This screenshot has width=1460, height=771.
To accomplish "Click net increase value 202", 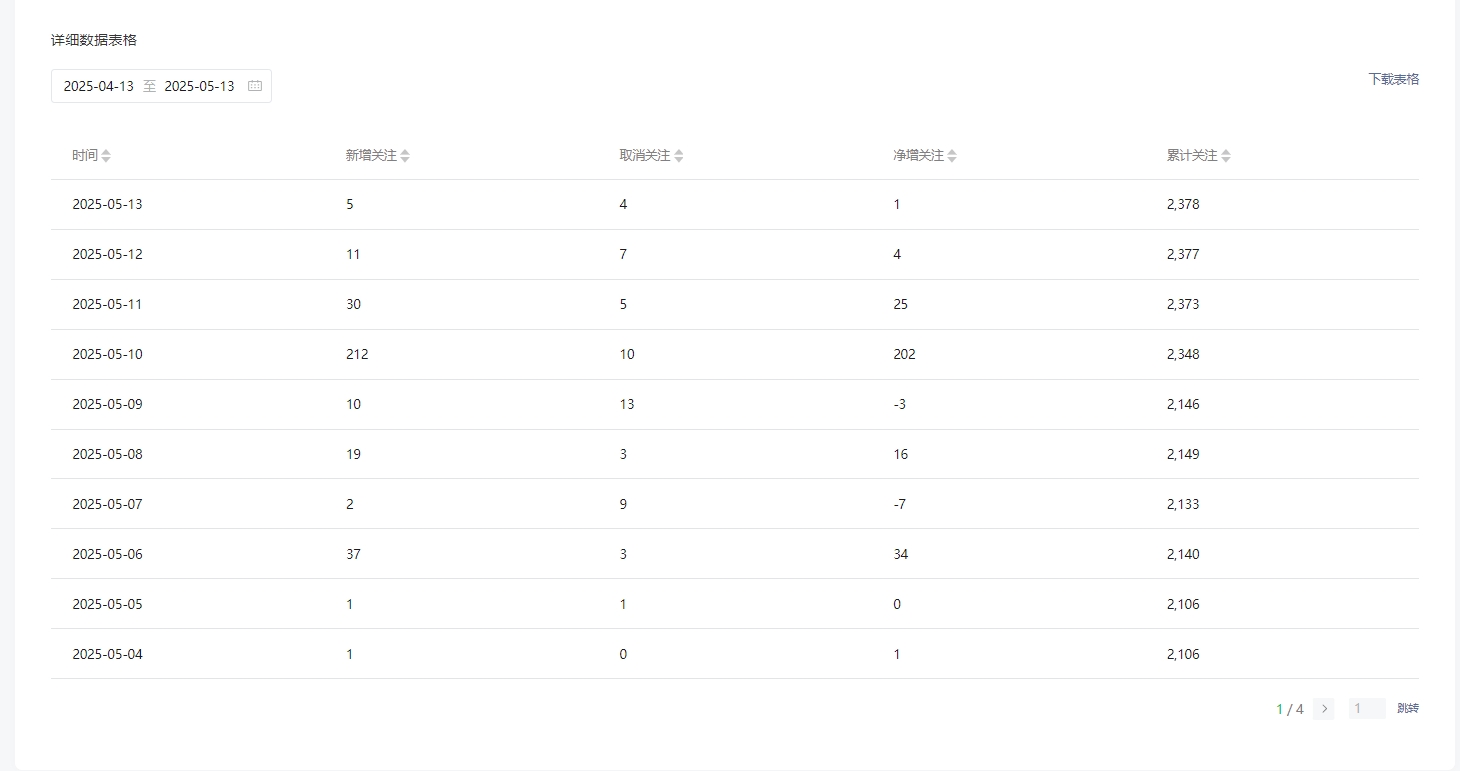I will pos(905,355).
